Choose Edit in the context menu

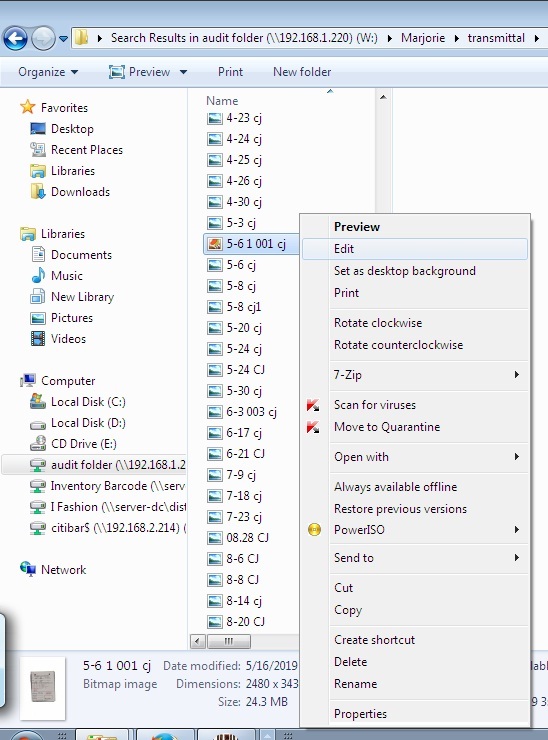click(x=414, y=249)
